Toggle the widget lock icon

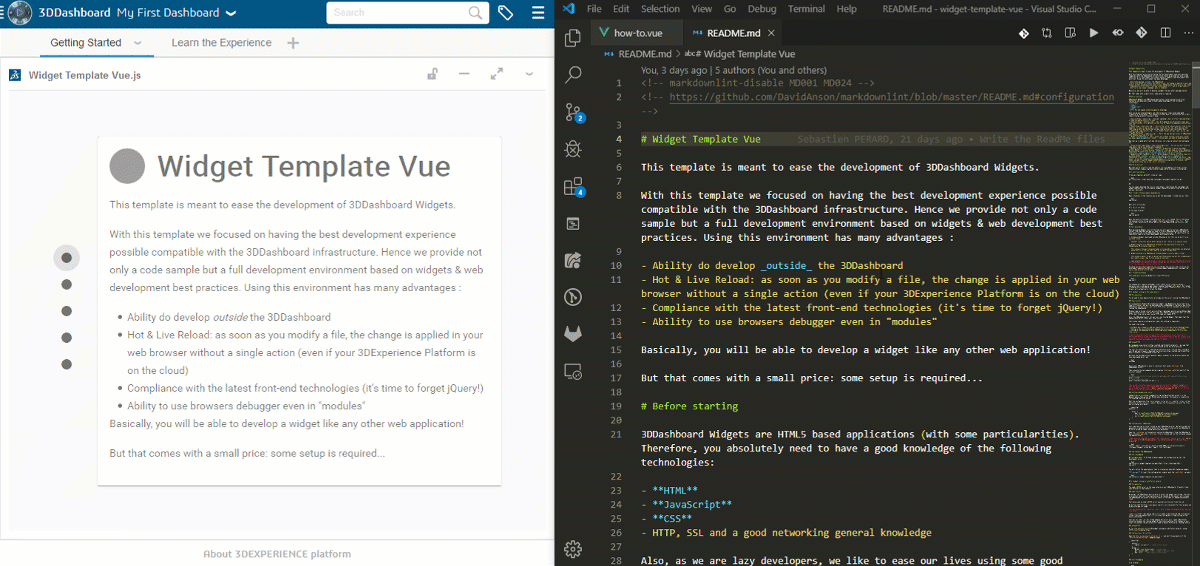[432, 74]
